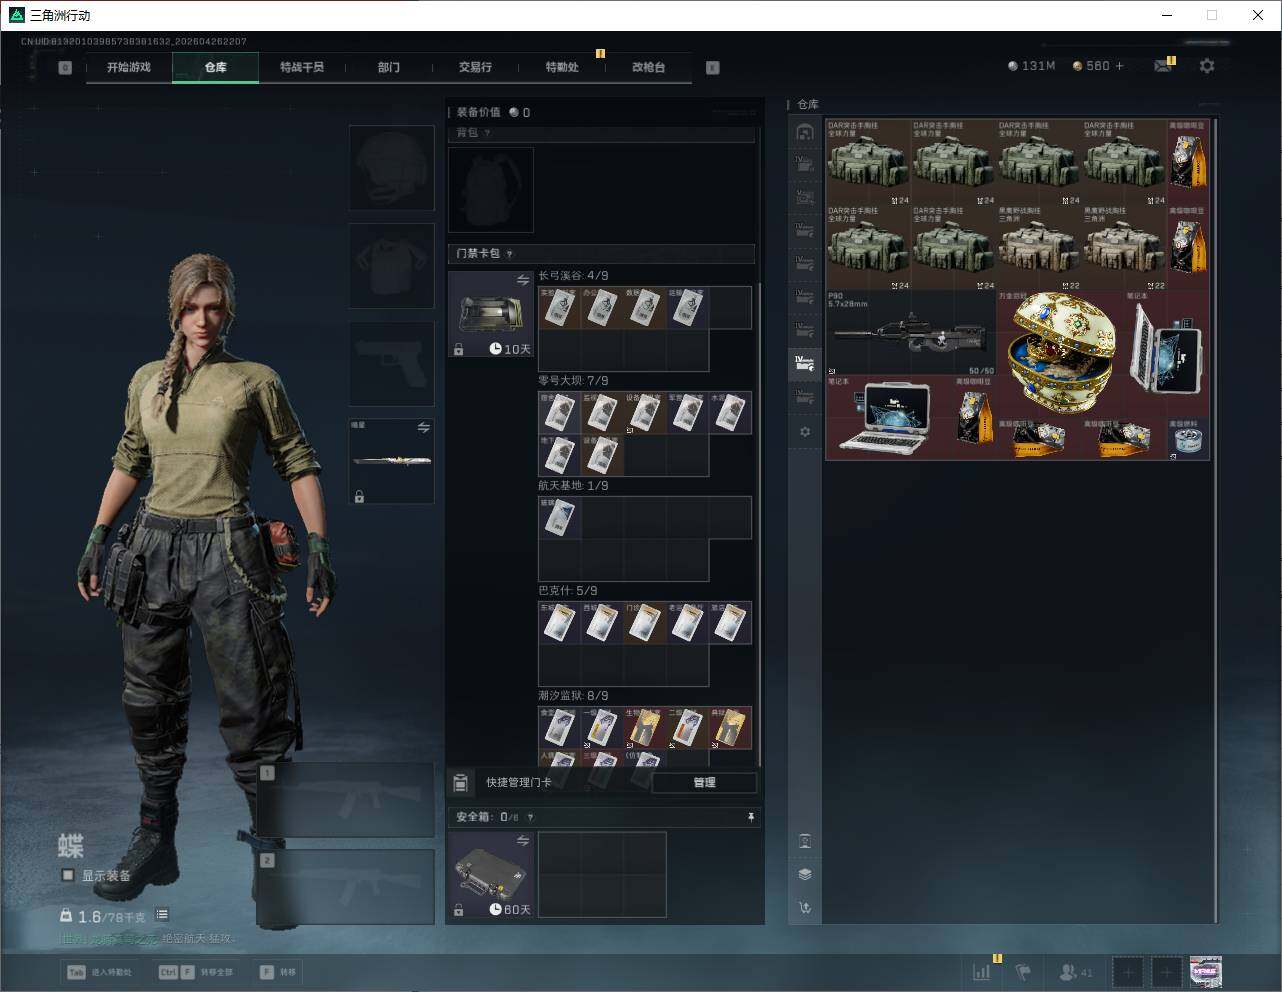Open the weight details list icon
Image resolution: width=1282 pixels, height=992 pixels.
162,915
